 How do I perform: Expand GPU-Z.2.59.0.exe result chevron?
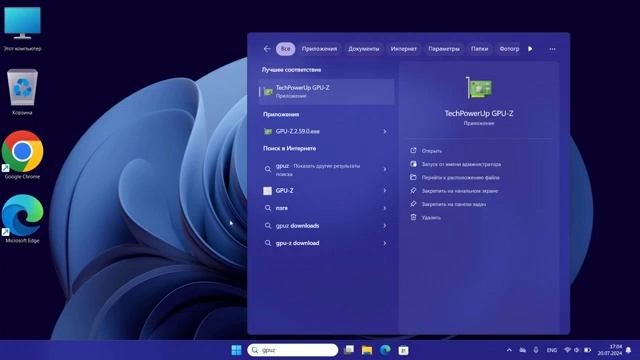click(x=384, y=131)
